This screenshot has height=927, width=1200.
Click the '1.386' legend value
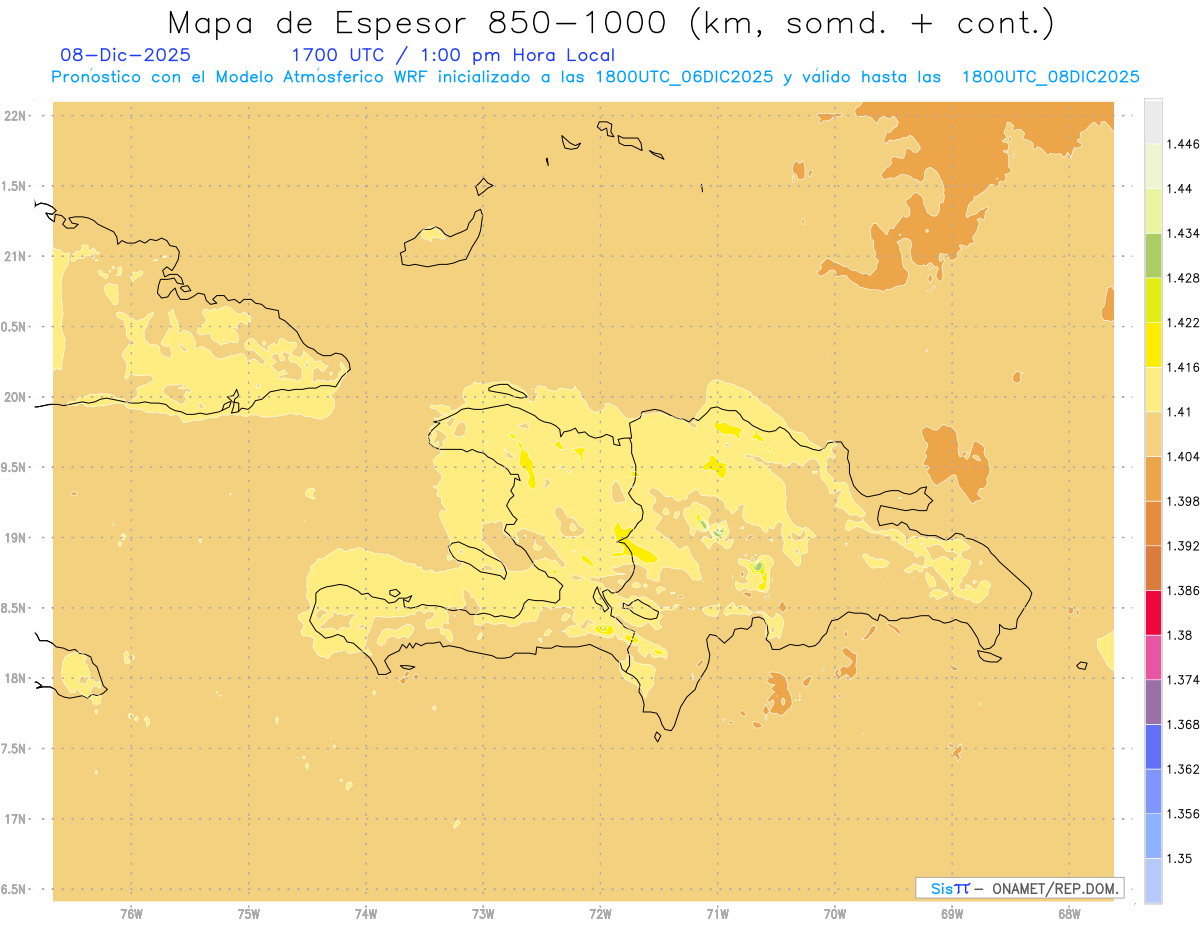coord(1183,591)
